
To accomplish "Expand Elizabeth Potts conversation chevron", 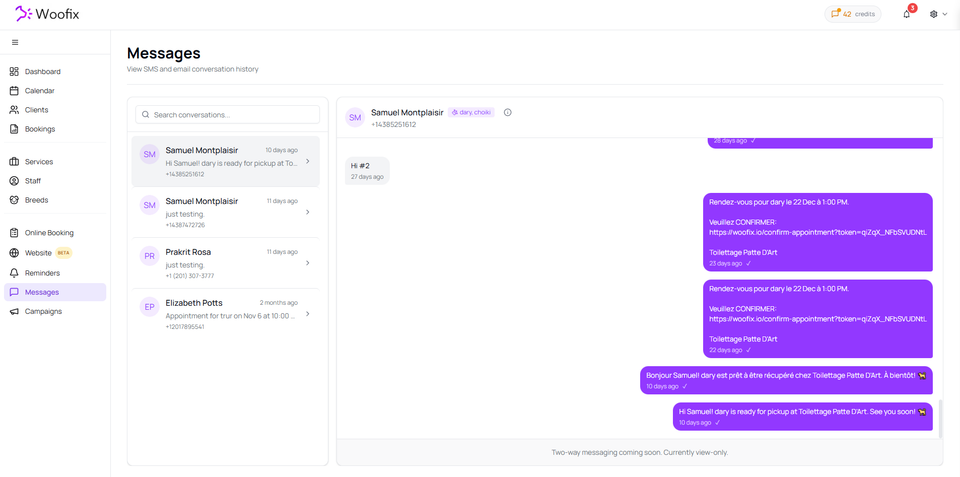I will [308, 314].
